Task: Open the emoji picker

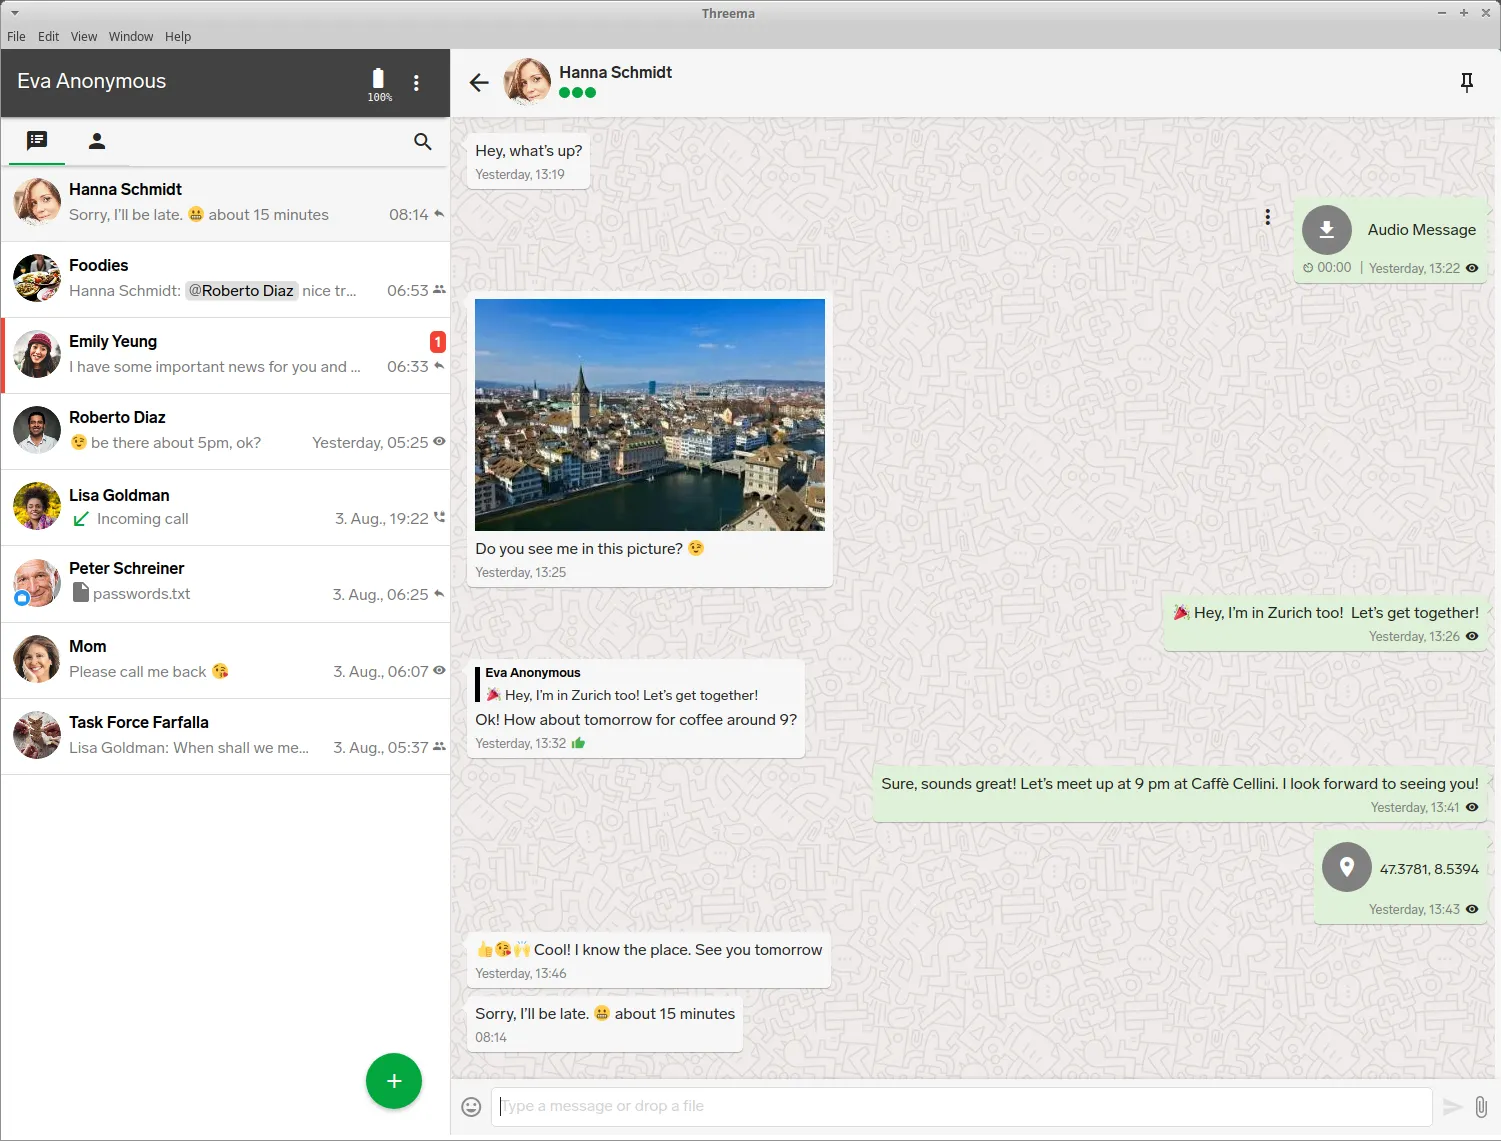Action: [x=471, y=1106]
